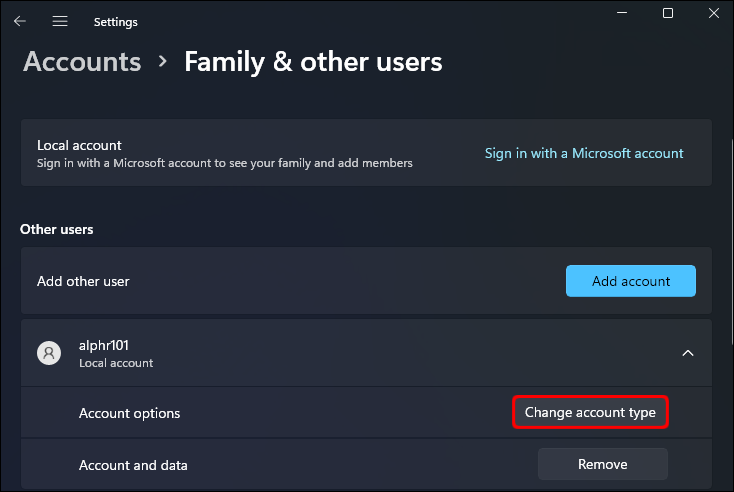Click the breadcrumb chevron separator
This screenshot has height=492, width=734.
162,62
